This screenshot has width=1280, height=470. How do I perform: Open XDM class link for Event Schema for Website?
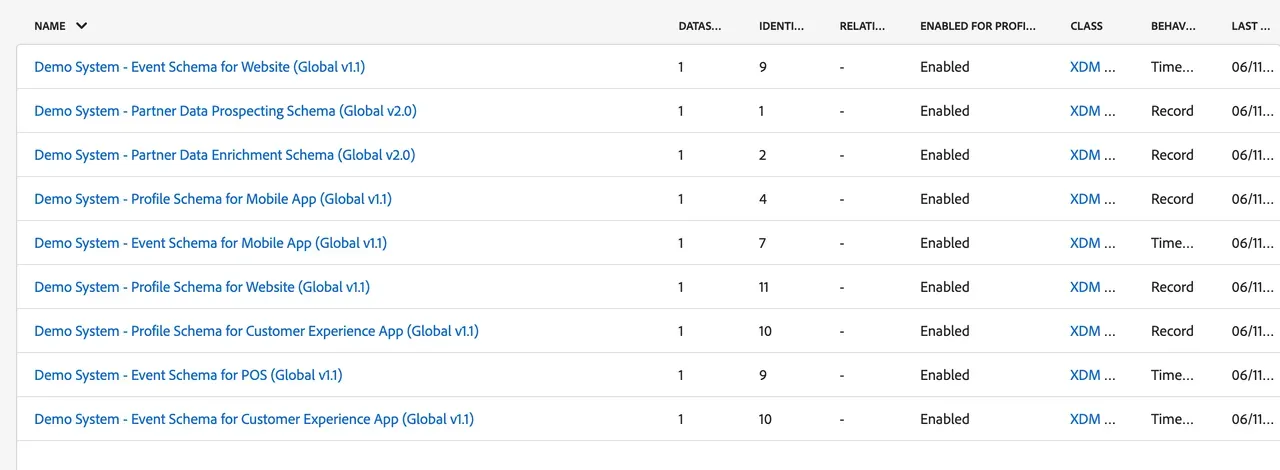tap(1092, 67)
